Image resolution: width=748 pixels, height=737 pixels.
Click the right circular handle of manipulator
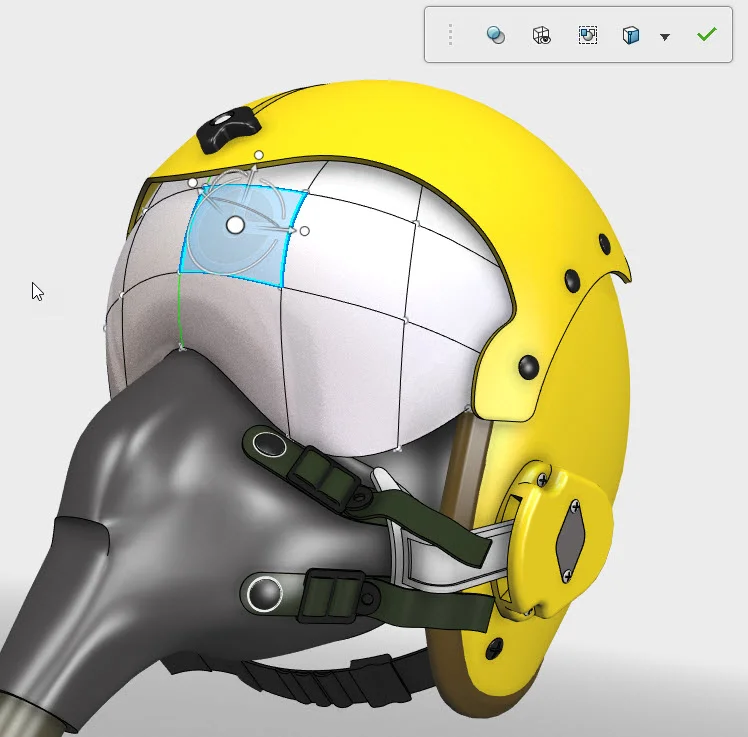(x=305, y=231)
